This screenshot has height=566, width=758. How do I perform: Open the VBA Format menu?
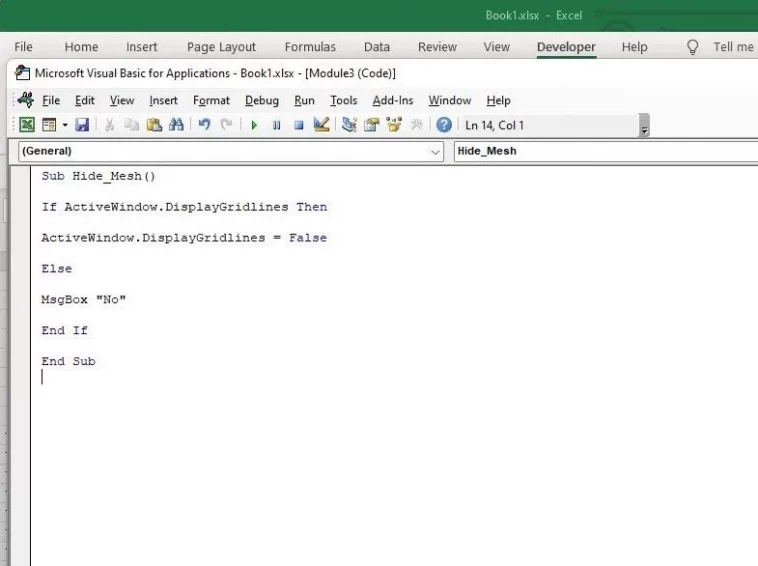(211, 101)
